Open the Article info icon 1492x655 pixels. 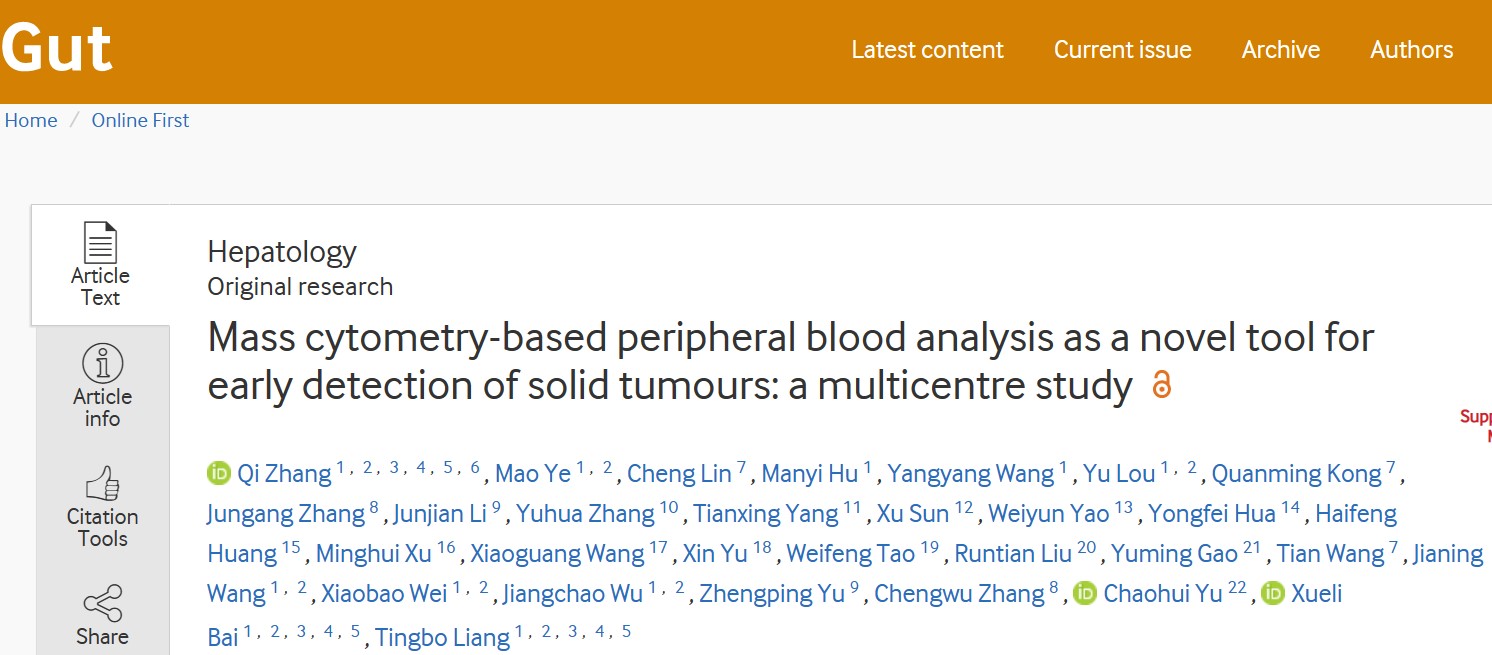point(102,364)
